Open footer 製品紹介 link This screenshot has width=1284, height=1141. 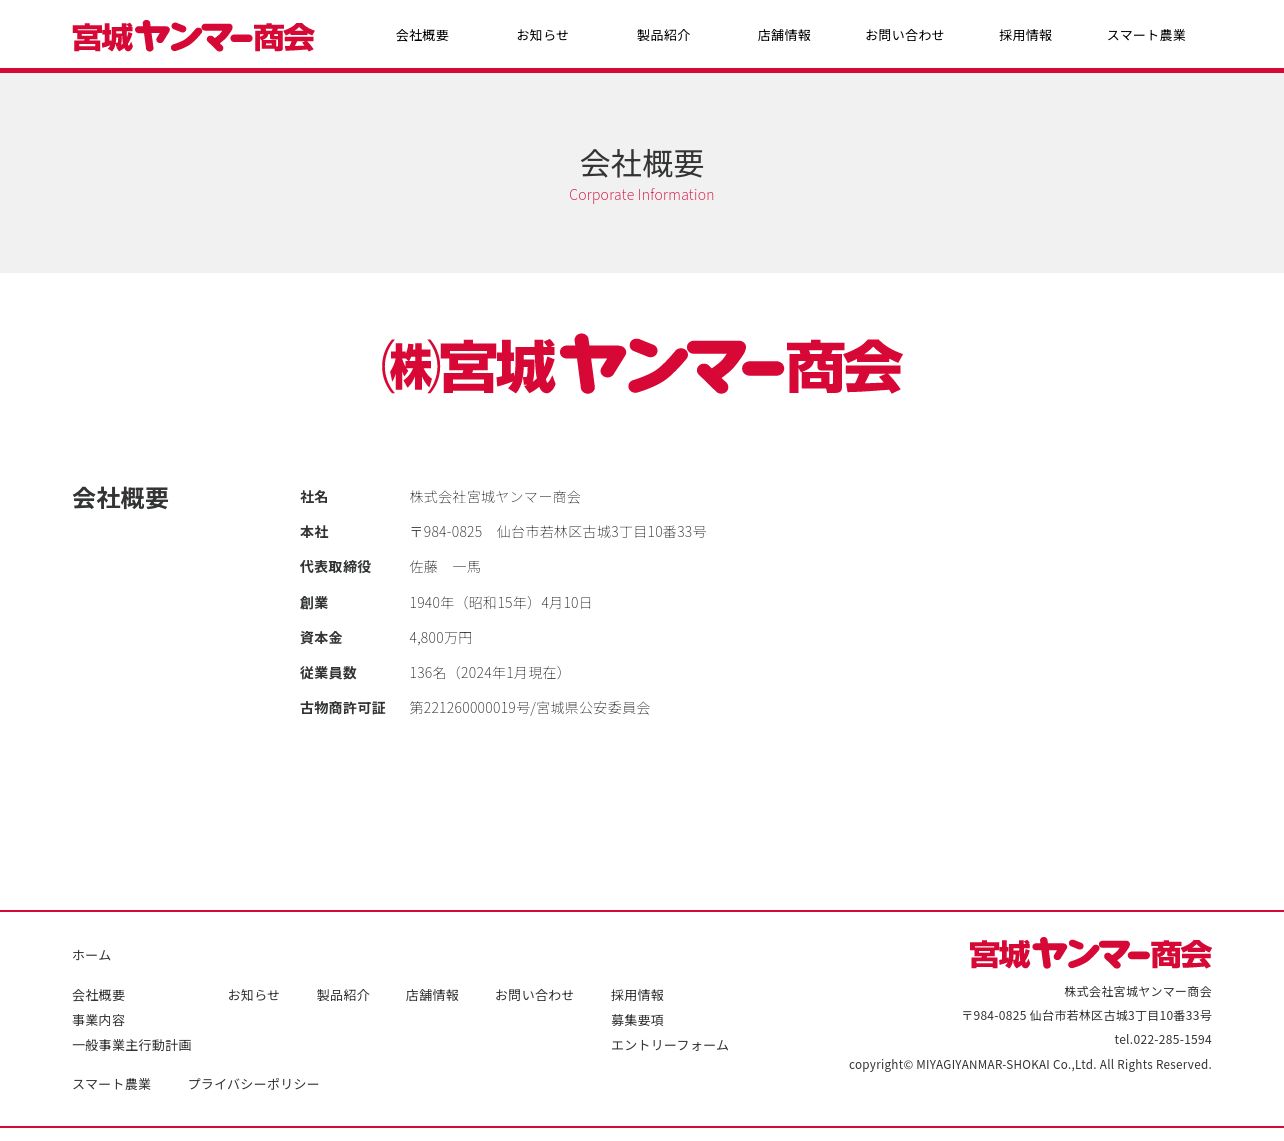[343, 995]
